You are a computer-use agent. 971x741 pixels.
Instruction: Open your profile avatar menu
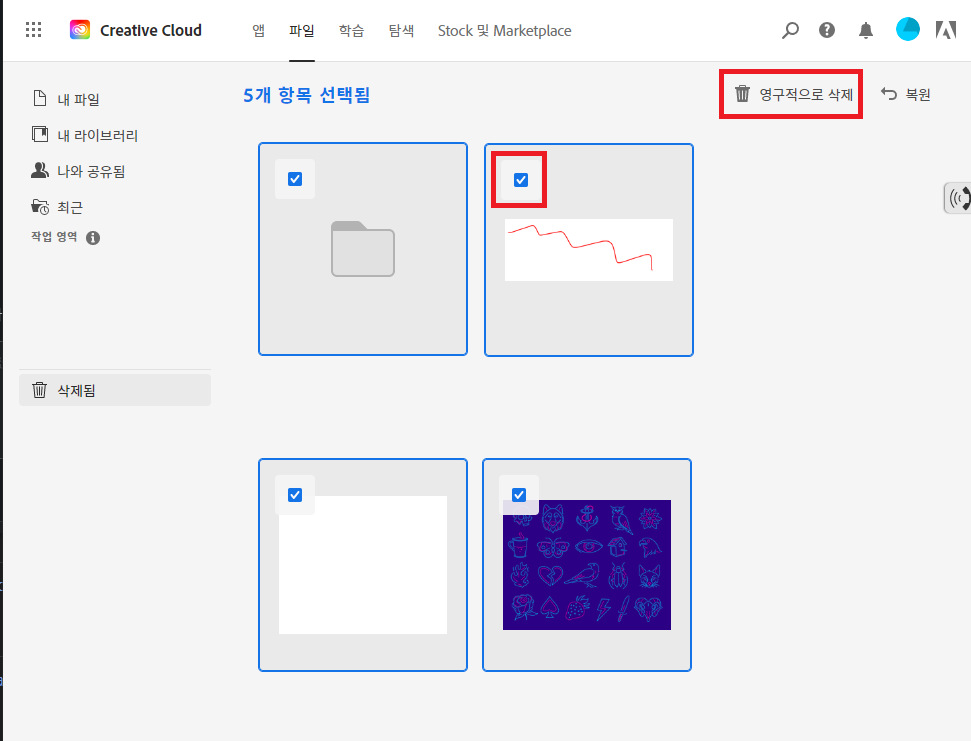pos(907,29)
